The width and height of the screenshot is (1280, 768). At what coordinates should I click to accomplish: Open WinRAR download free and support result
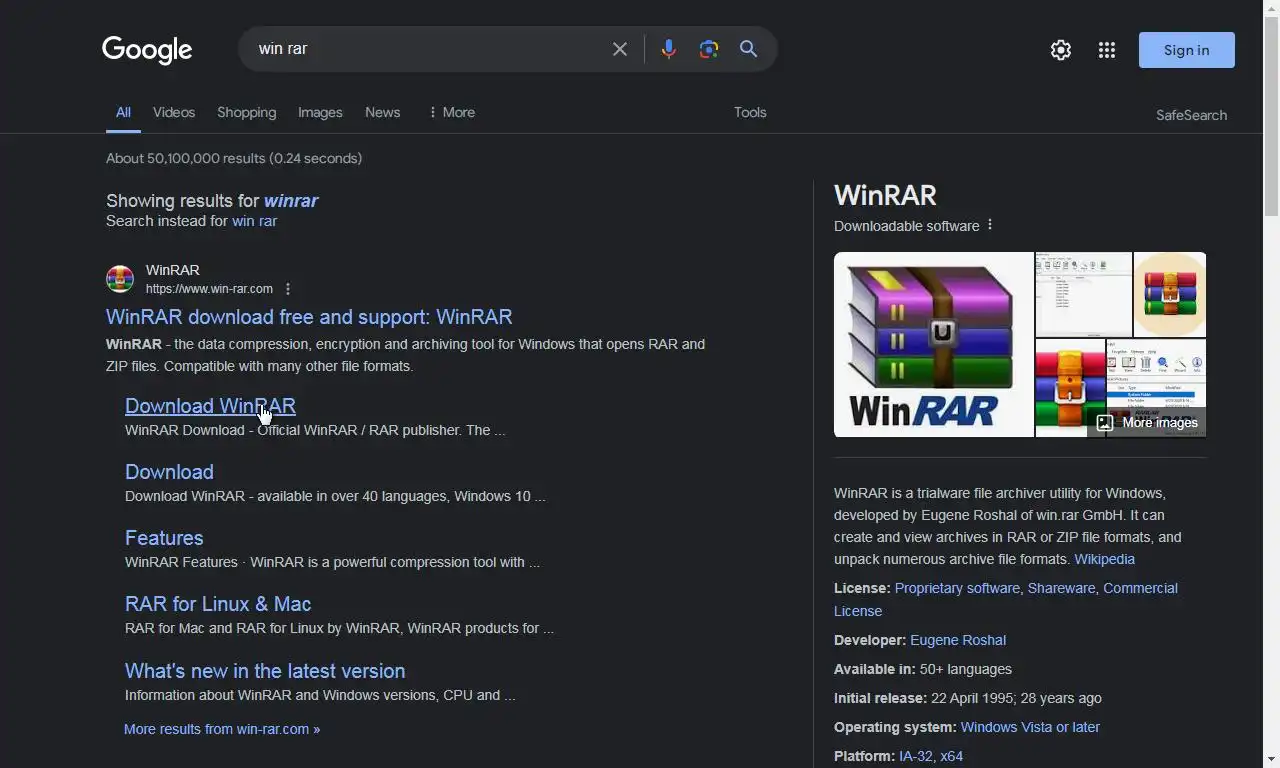[x=309, y=317]
